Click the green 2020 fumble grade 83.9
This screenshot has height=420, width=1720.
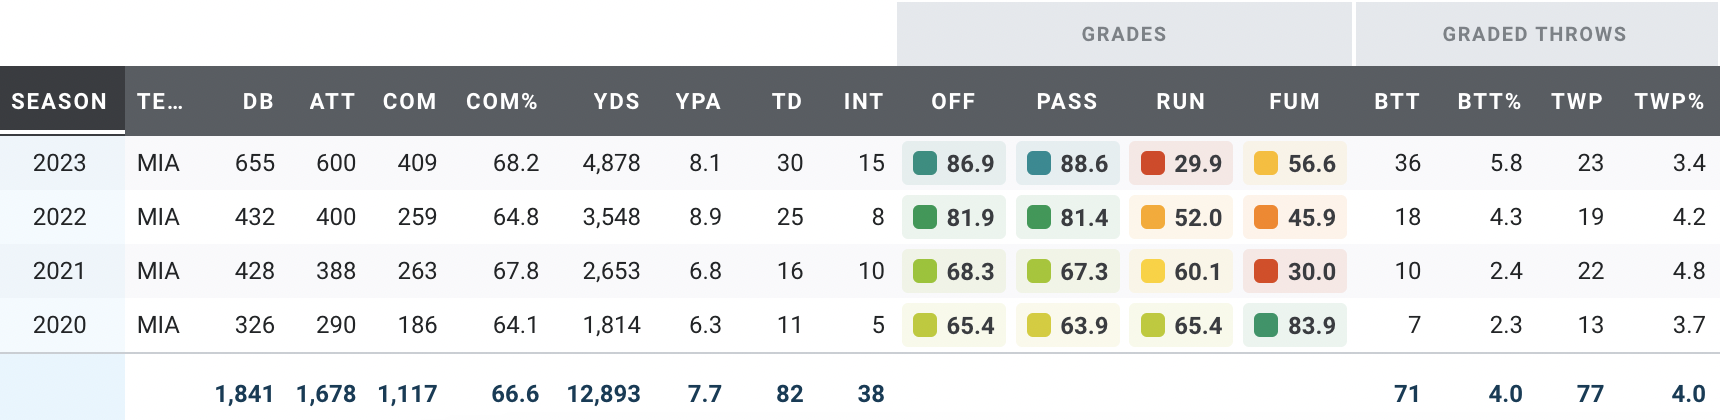point(1295,325)
